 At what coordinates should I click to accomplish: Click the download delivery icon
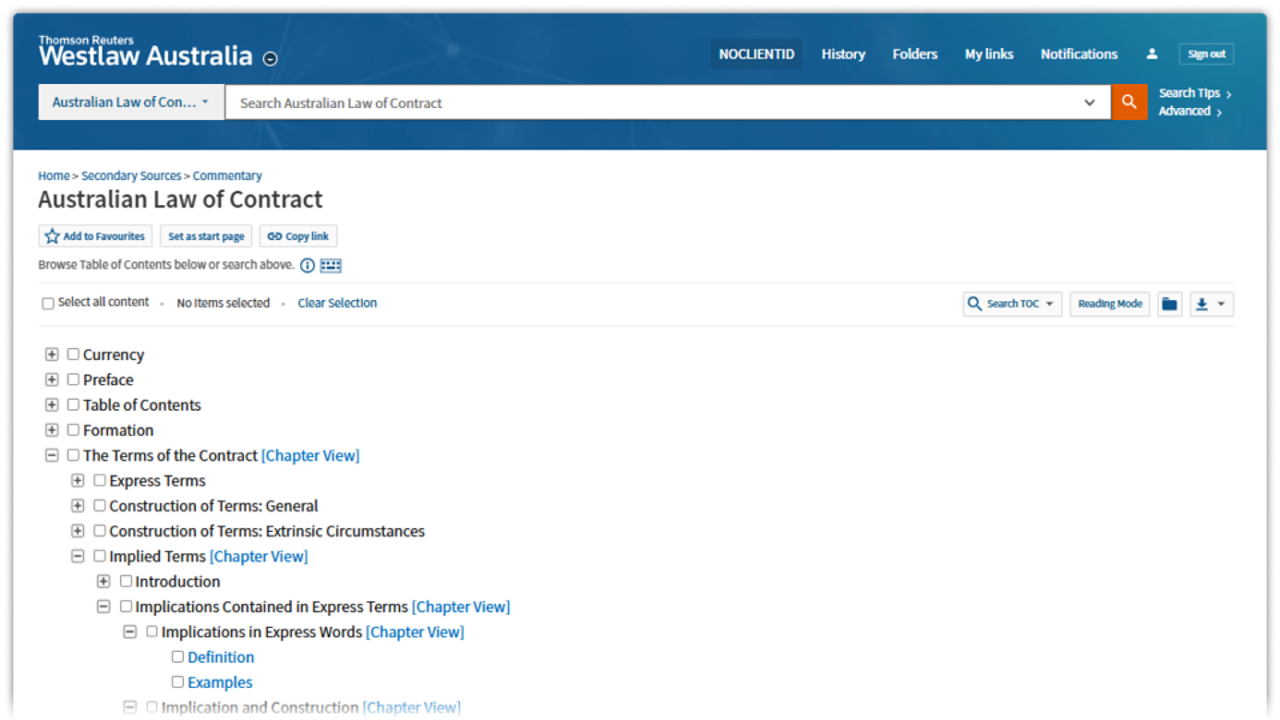click(x=1203, y=304)
